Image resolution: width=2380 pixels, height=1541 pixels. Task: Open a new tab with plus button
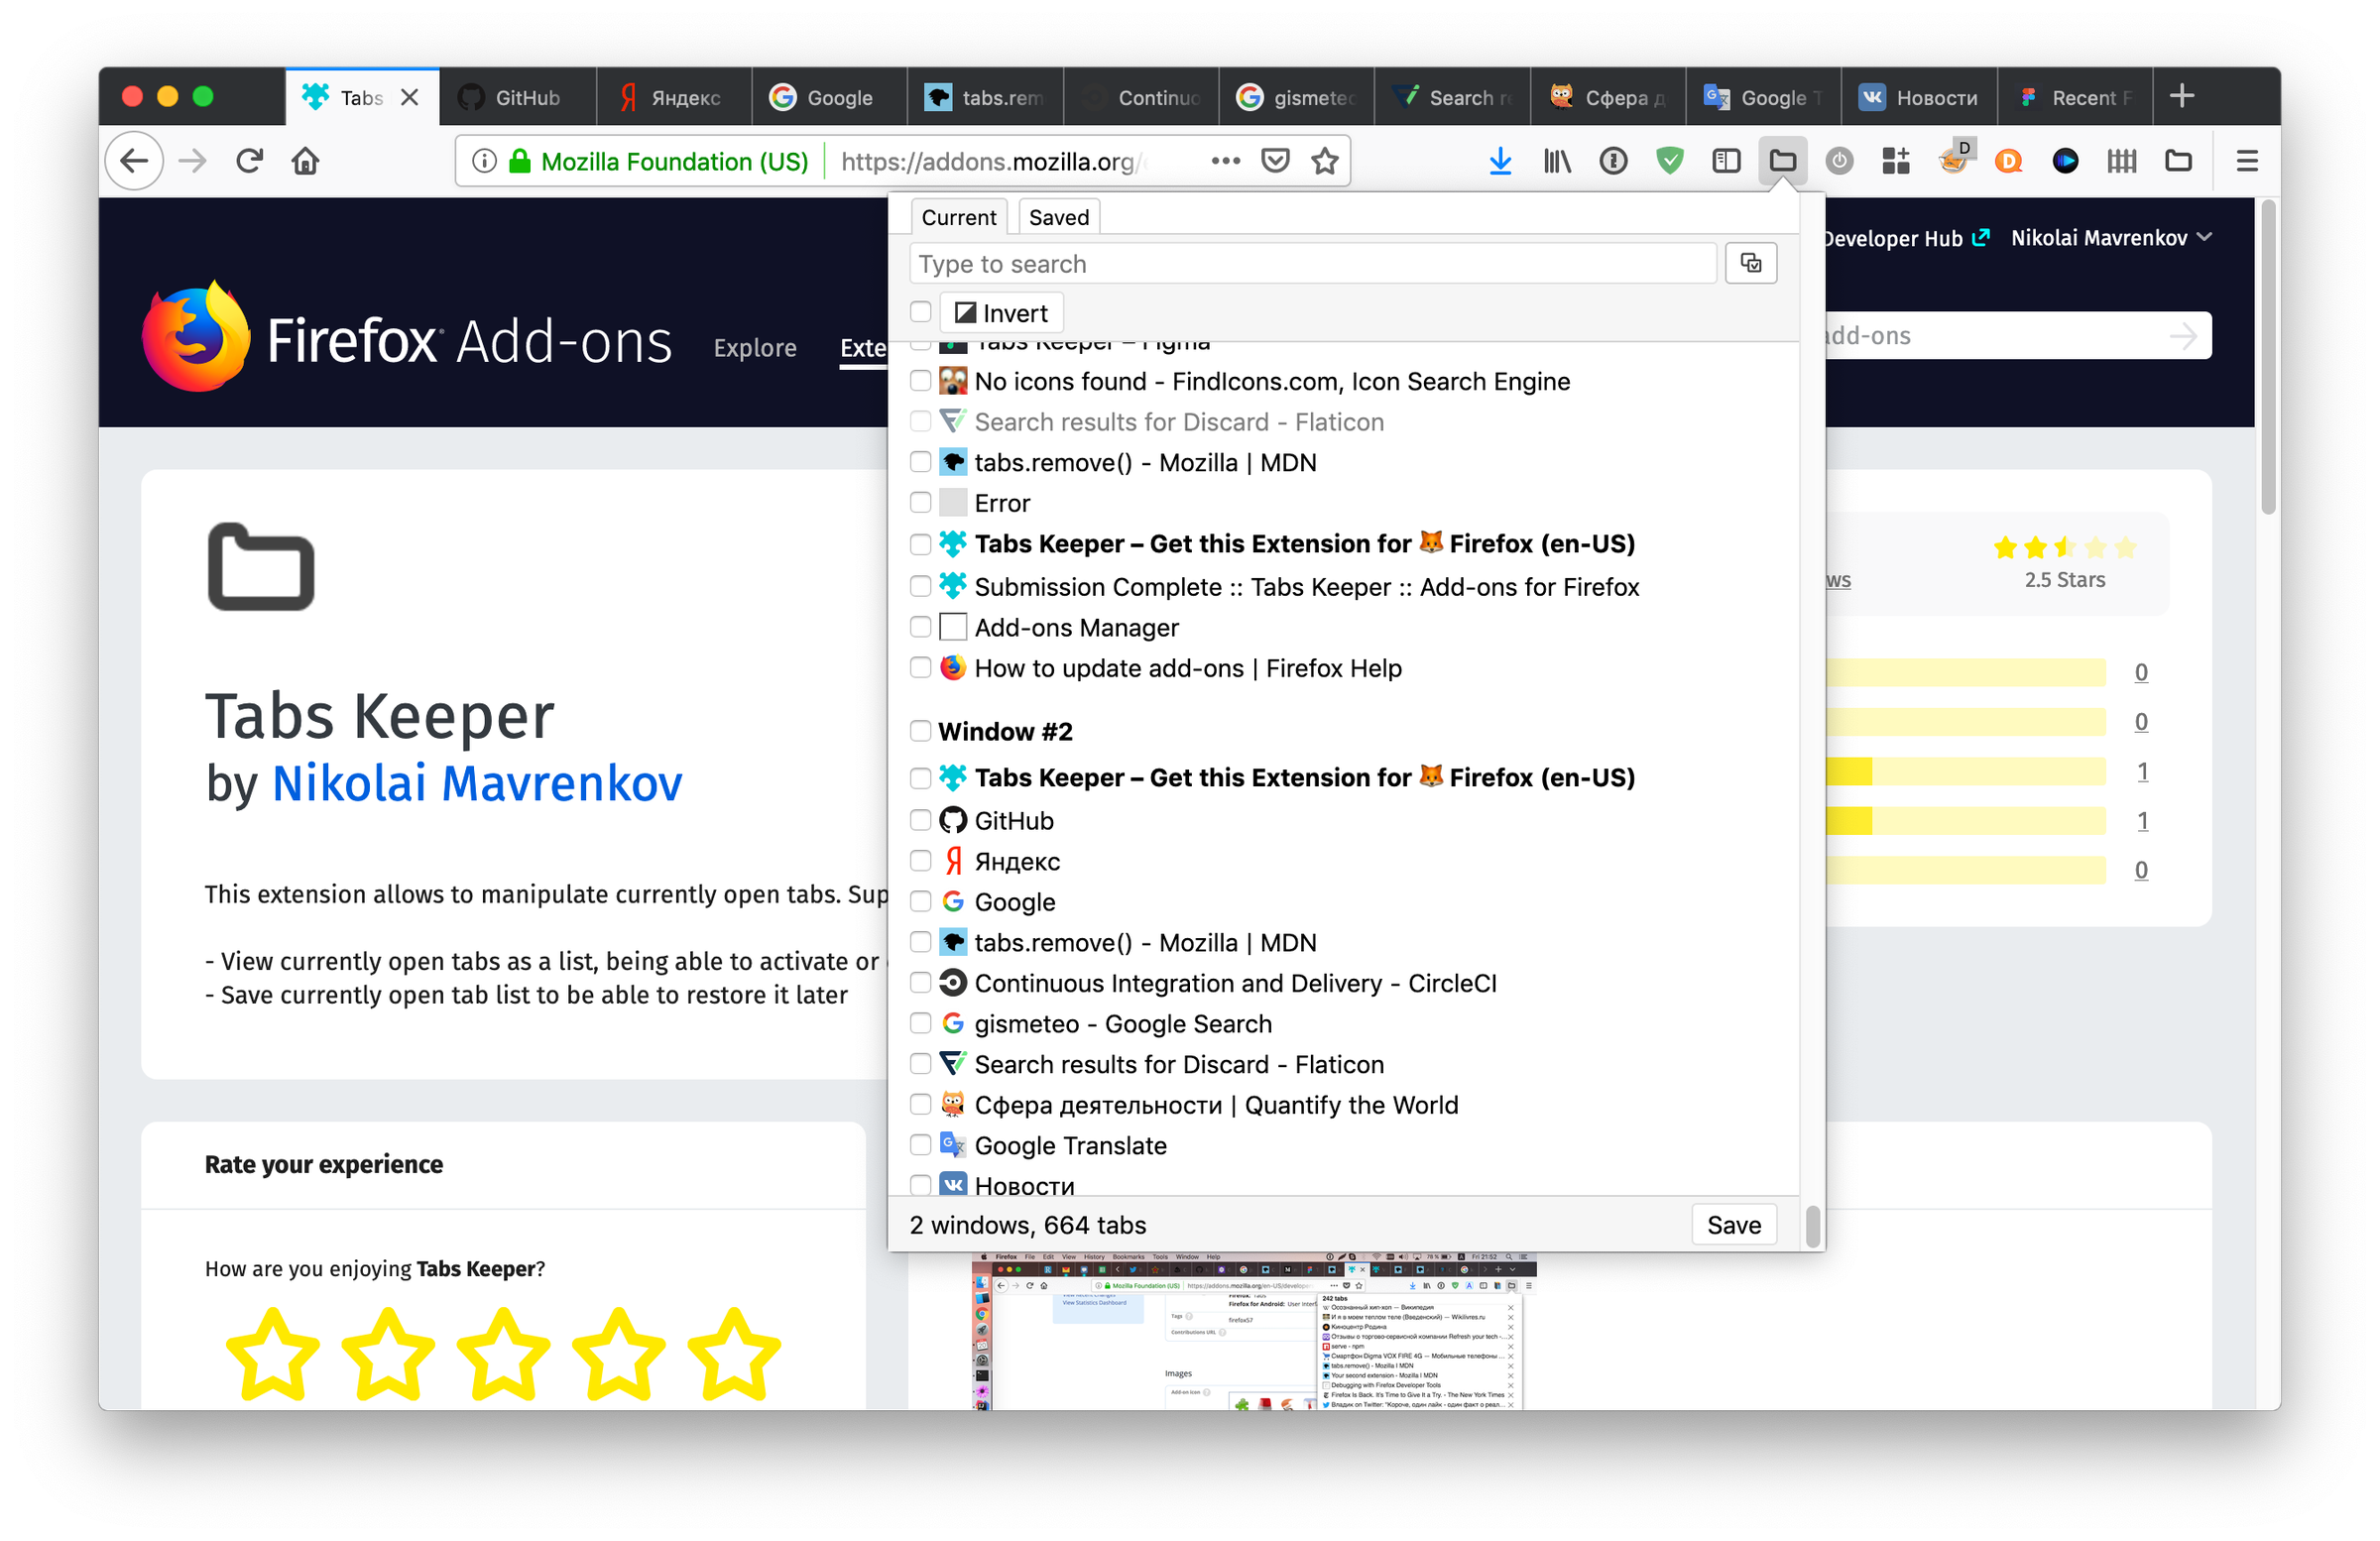[x=2182, y=96]
